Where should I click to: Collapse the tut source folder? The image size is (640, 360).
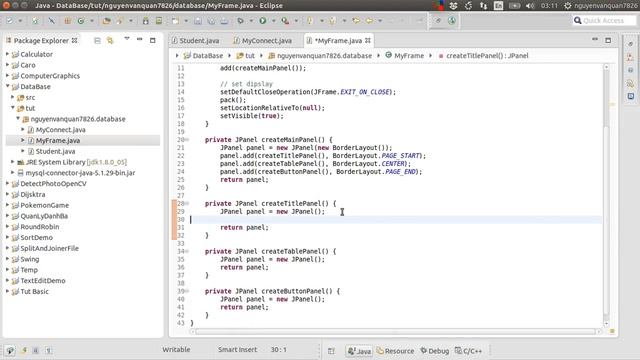tap(13, 108)
